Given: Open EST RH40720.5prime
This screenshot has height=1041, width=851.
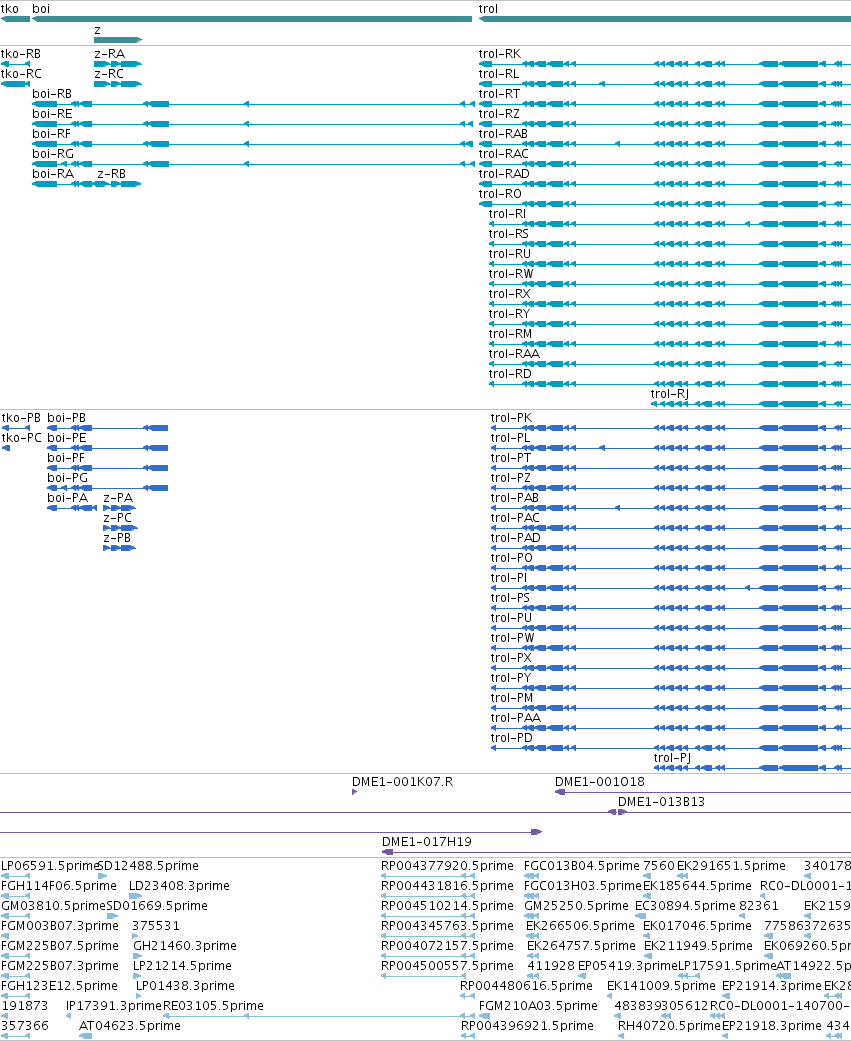Looking at the screenshot, I should [x=669, y=1026].
